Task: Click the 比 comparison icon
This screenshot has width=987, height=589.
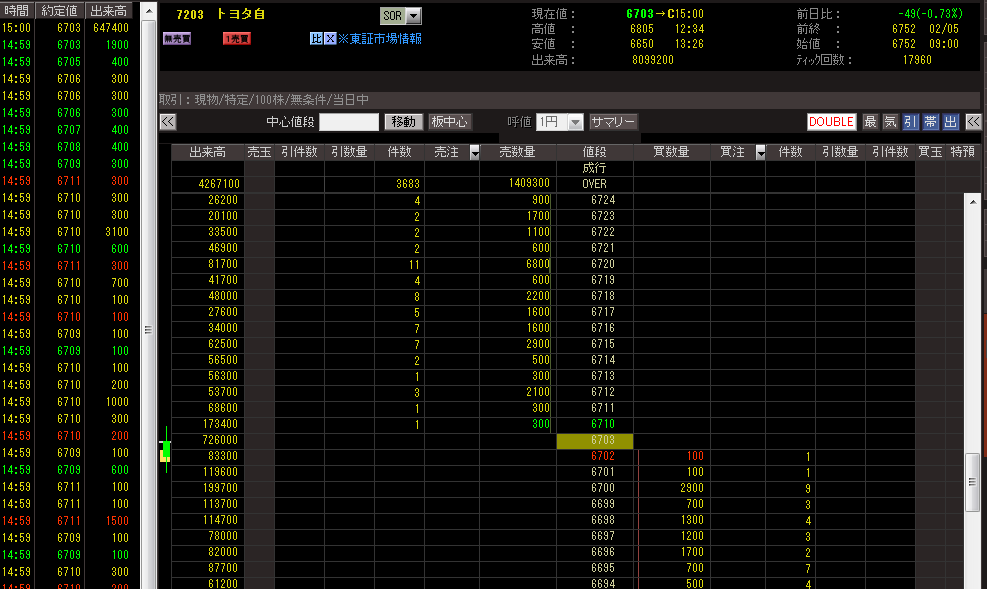Action: 316,38
